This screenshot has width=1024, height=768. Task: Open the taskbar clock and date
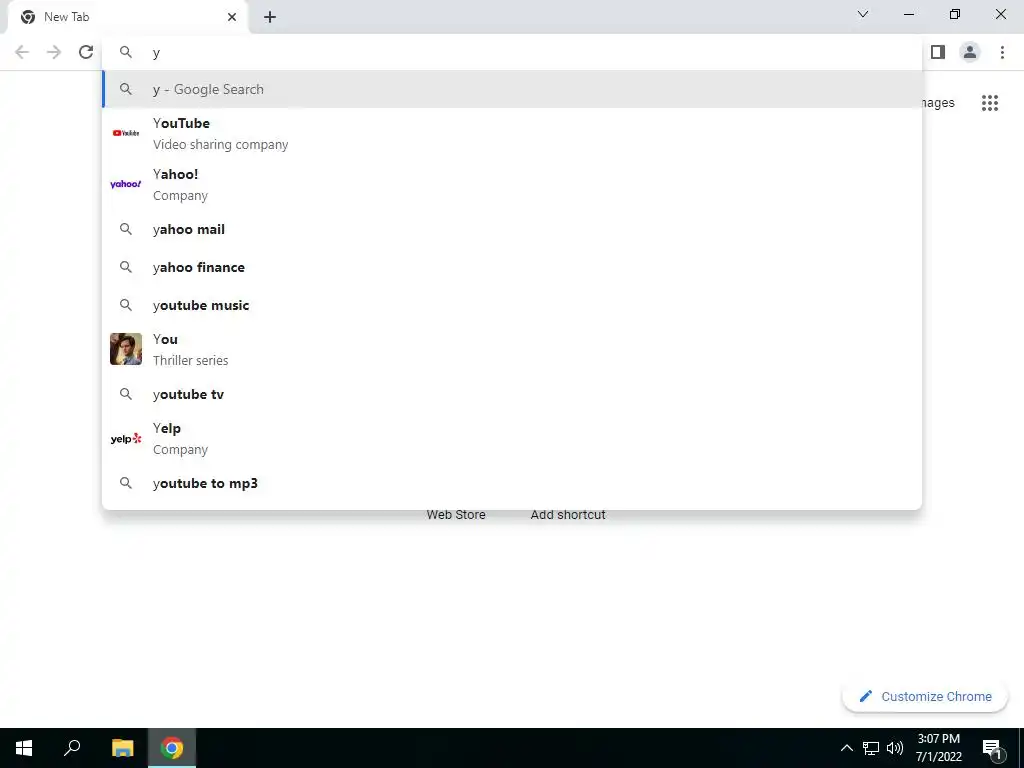pyautogui.click(x=938, y=748)
